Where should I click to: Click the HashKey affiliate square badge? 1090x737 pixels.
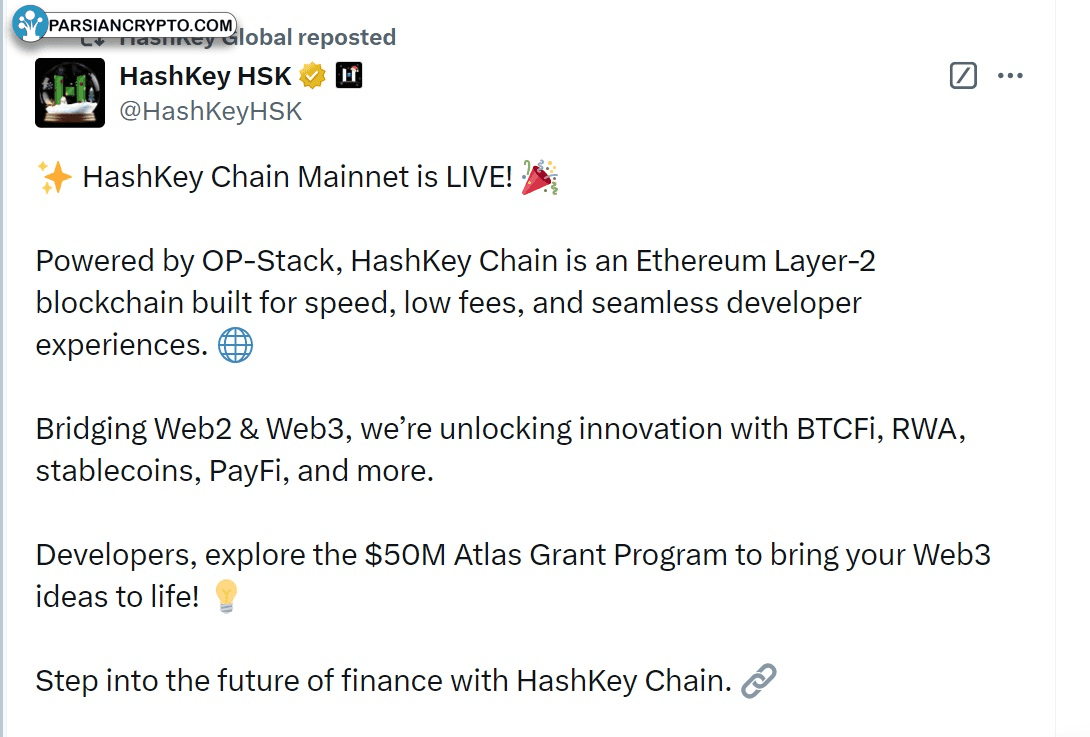349,75
